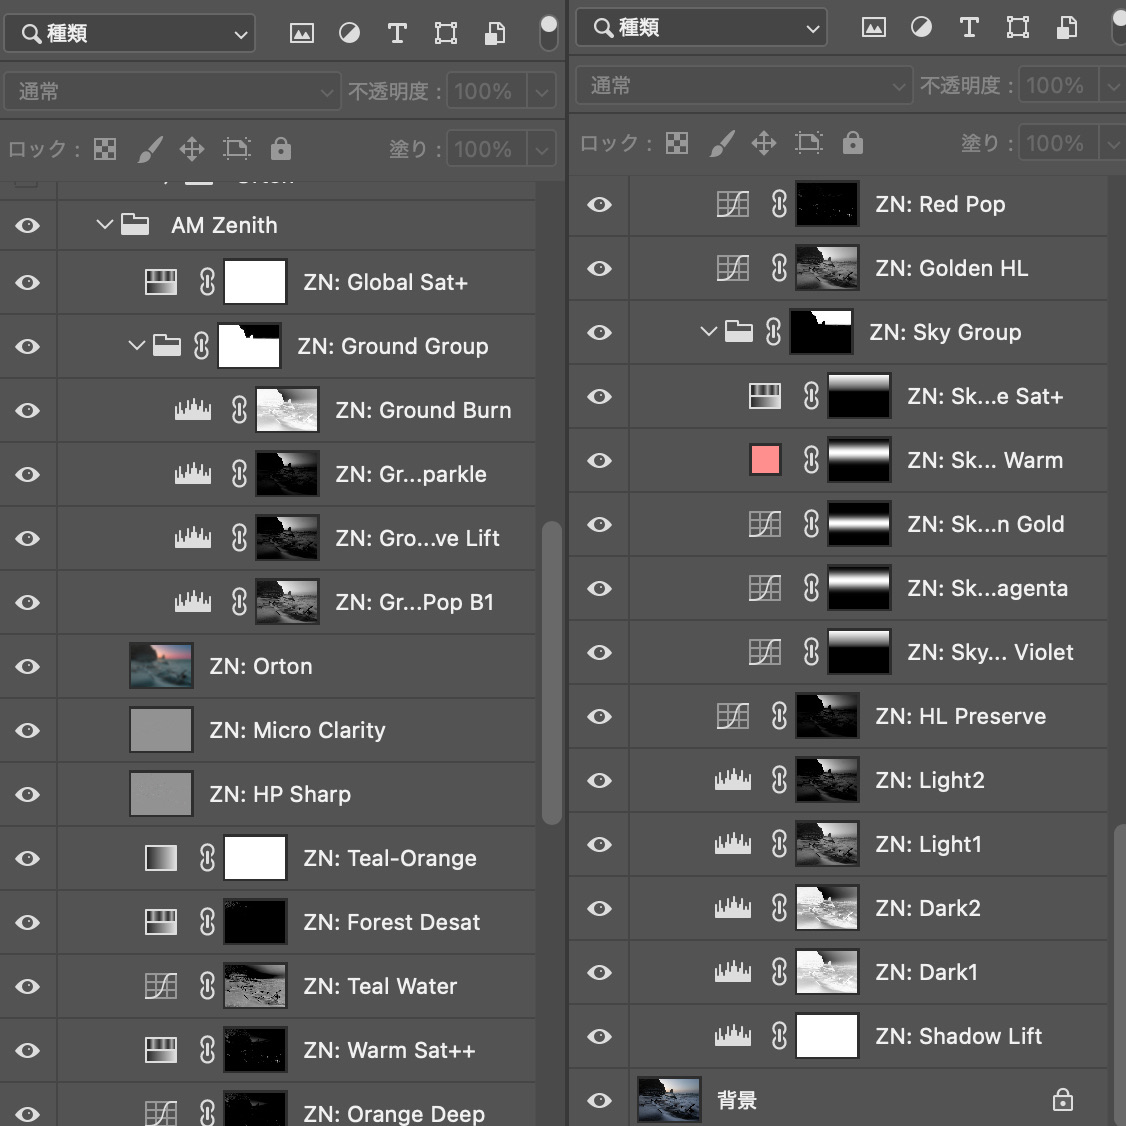The image size is (1126, 1126).
Task: Click the ZN: Ground Group mask thumbnail
Action: (249, 346)
